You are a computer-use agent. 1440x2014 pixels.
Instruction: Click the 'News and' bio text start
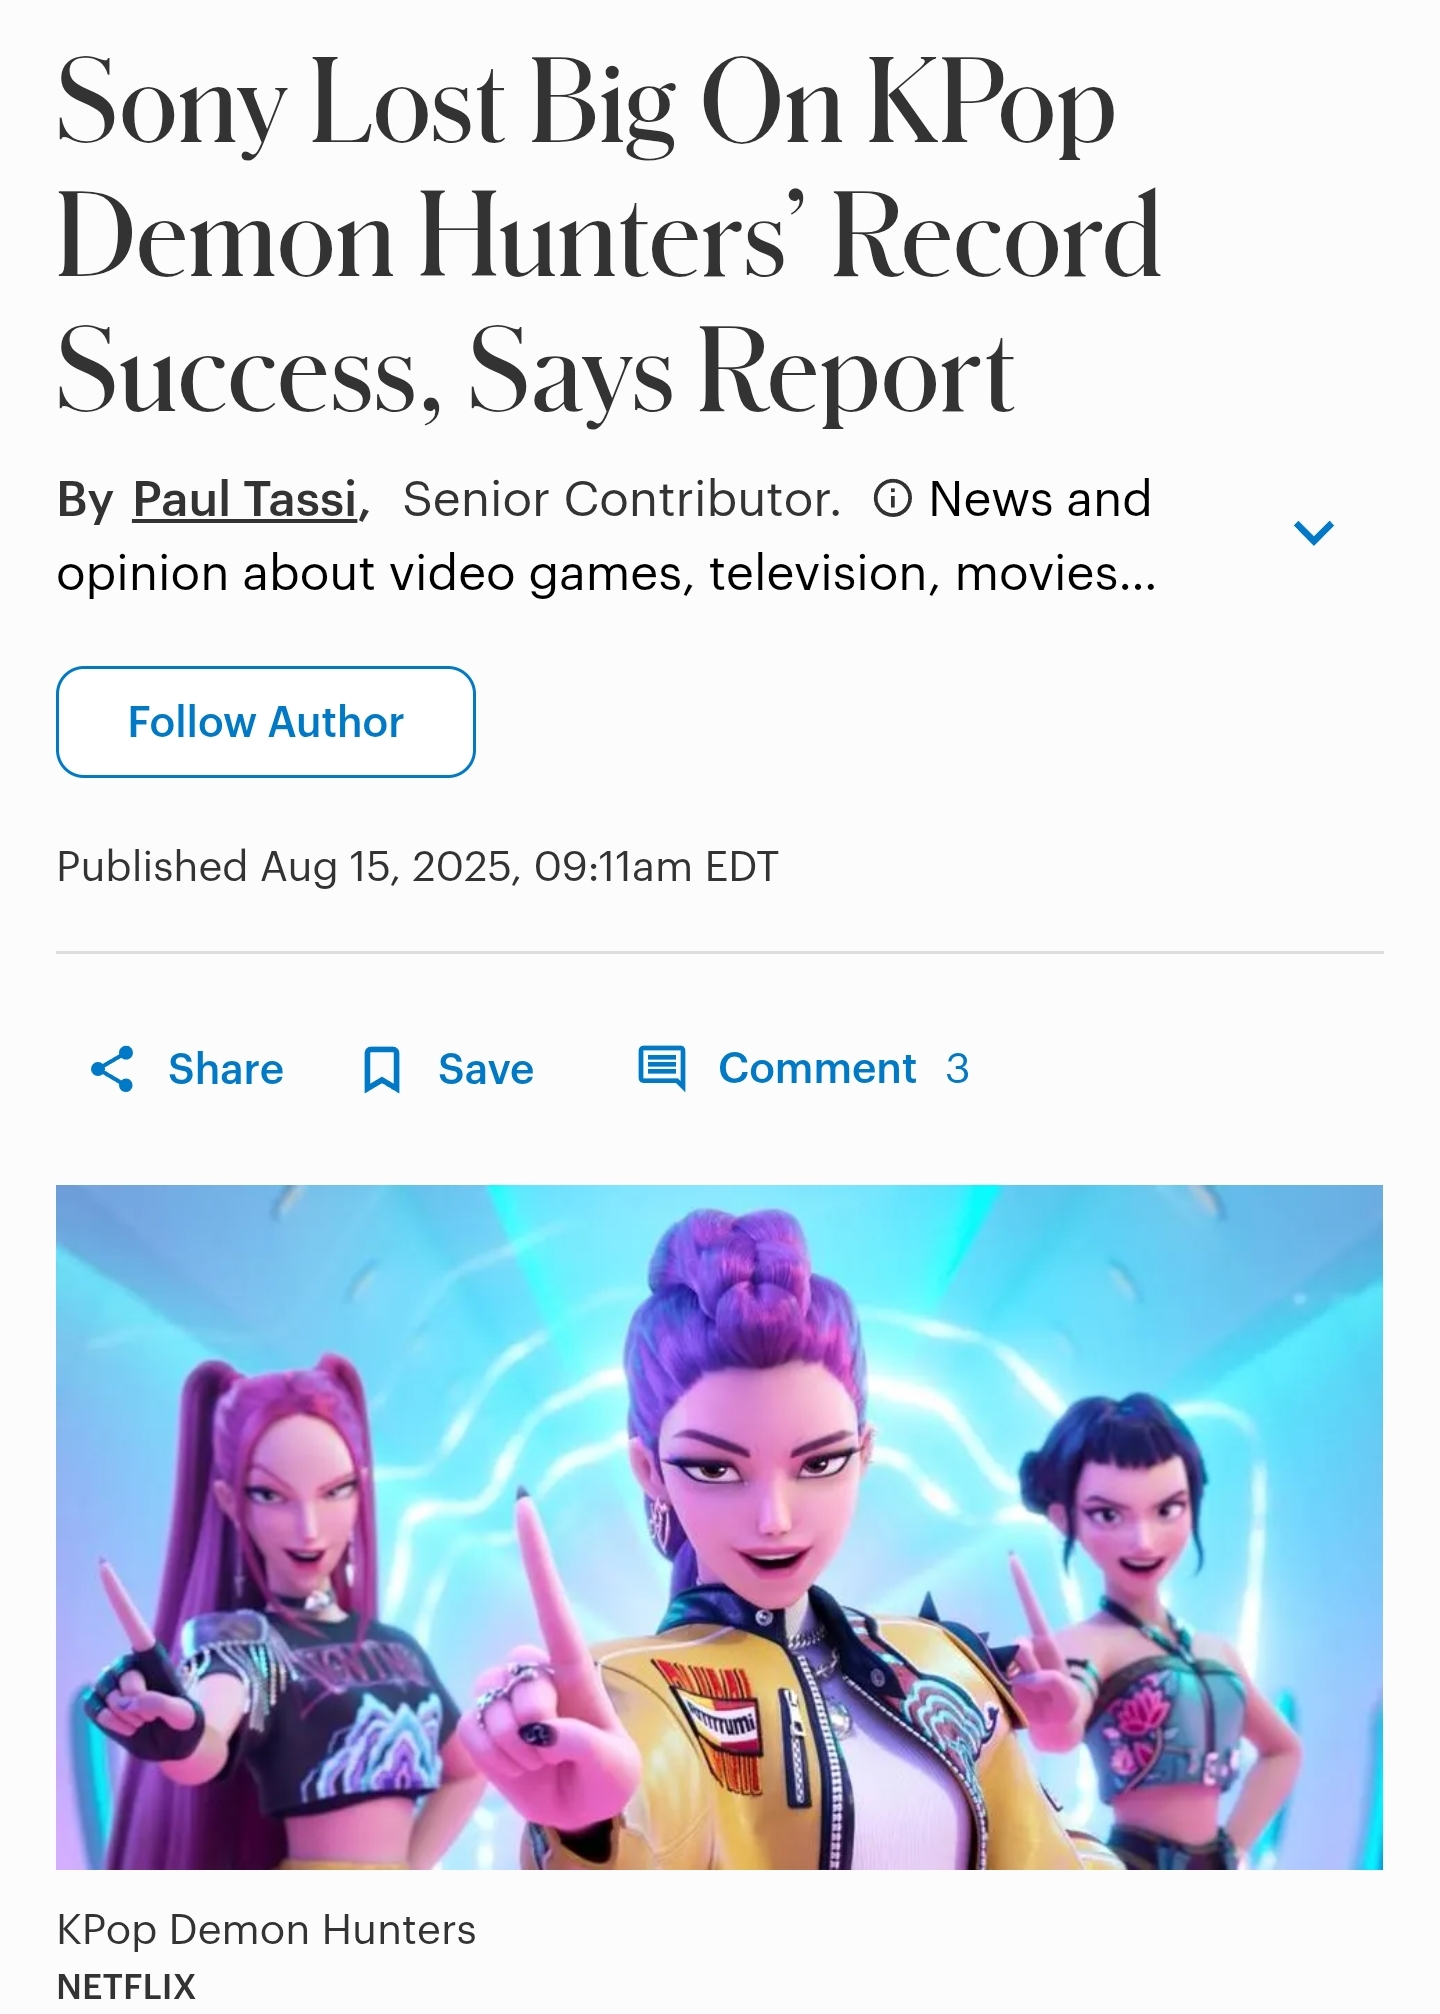pos(1040,498)
